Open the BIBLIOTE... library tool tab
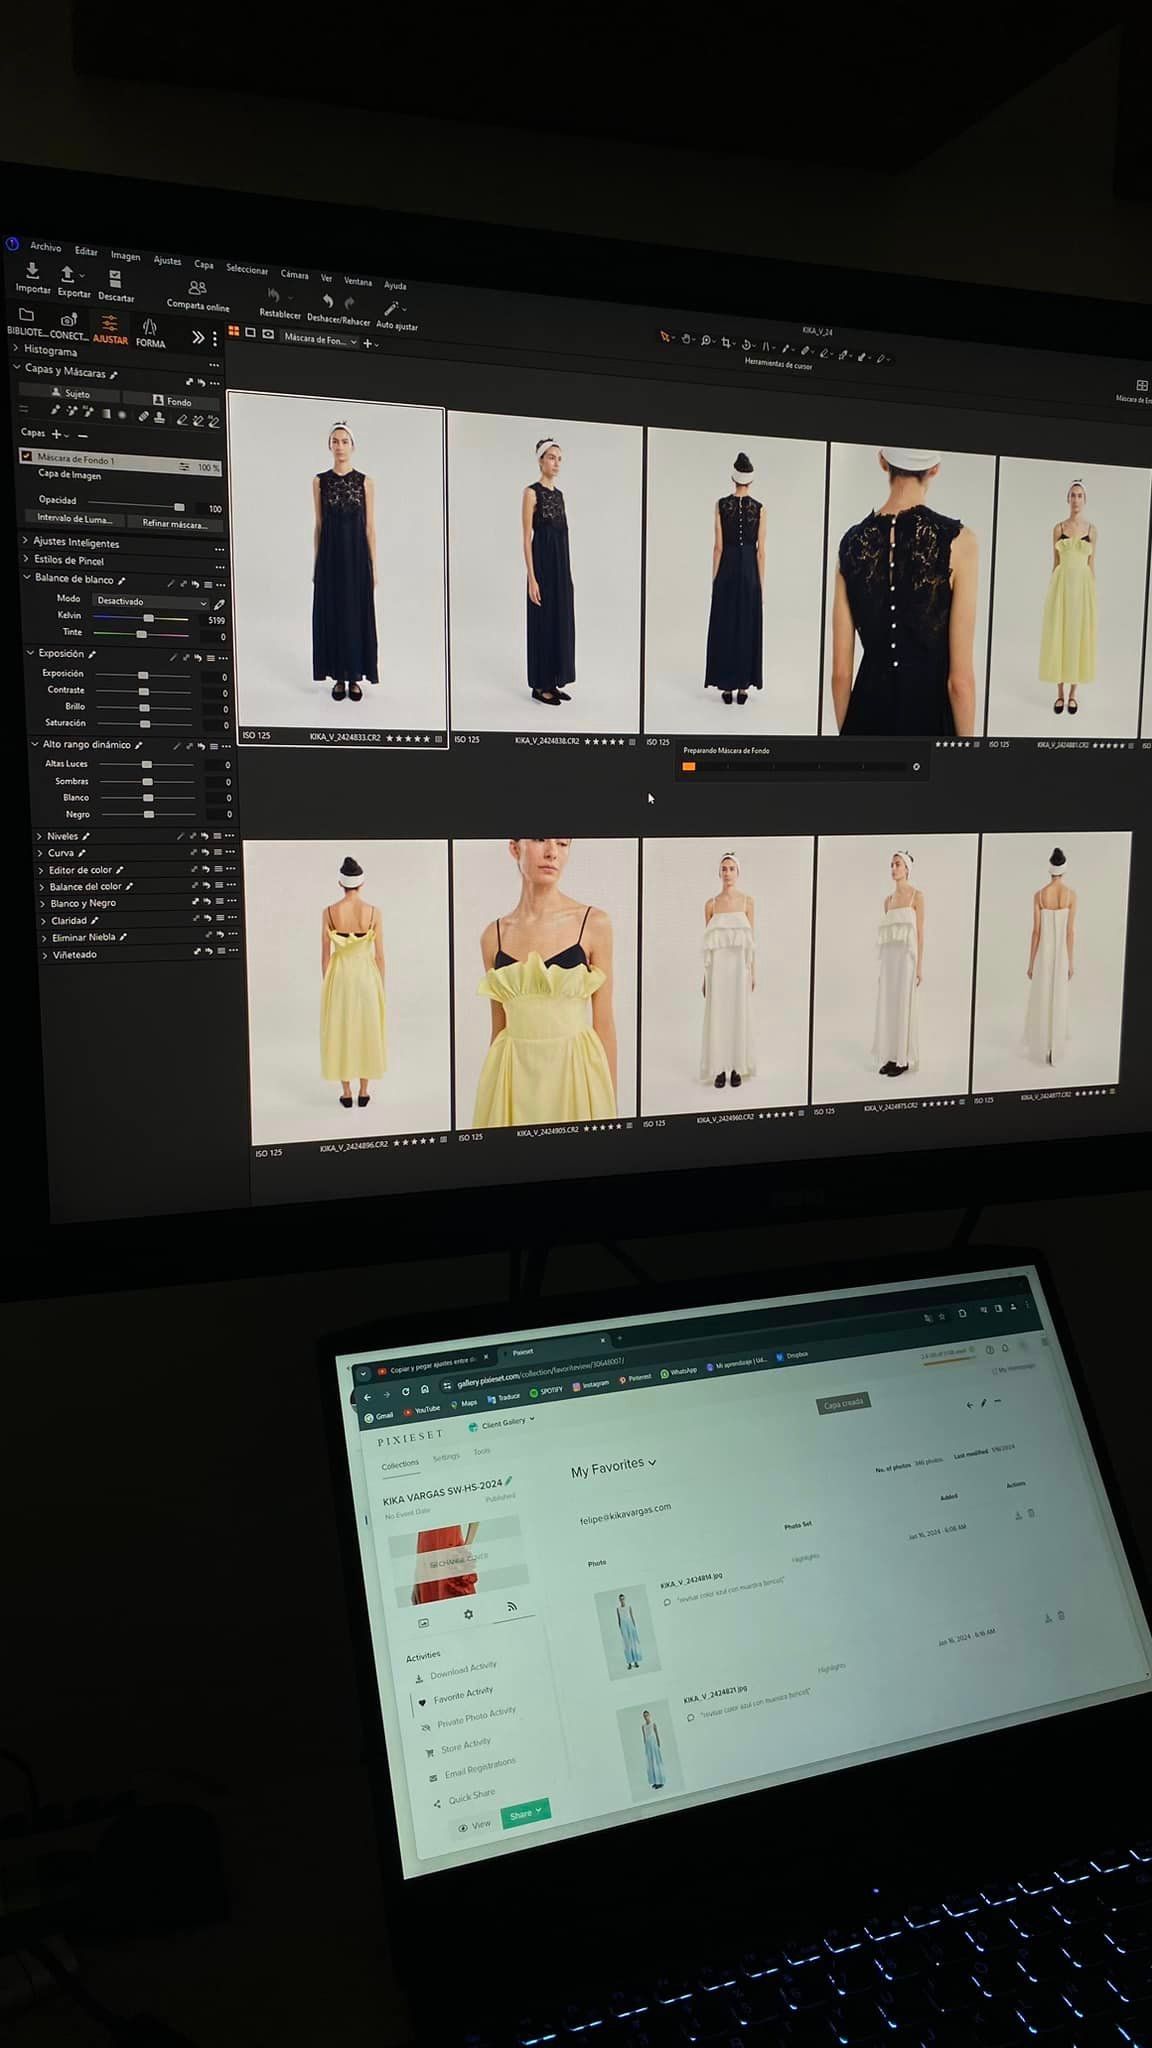The image size is (1152, 2048). click(x=26, y=322)
